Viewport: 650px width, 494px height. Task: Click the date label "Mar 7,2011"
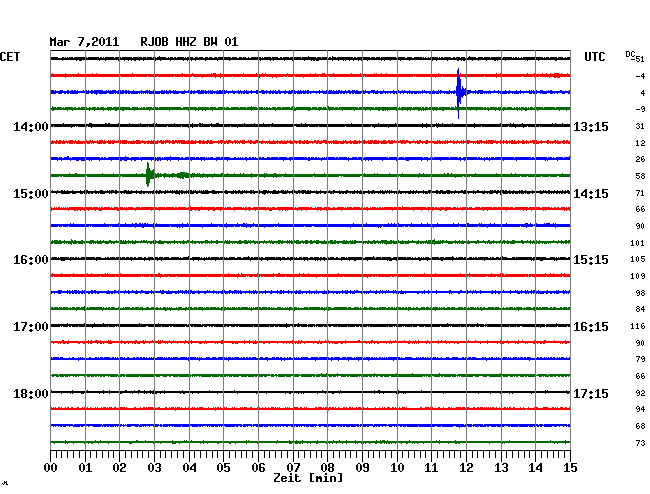click(84, 42)
